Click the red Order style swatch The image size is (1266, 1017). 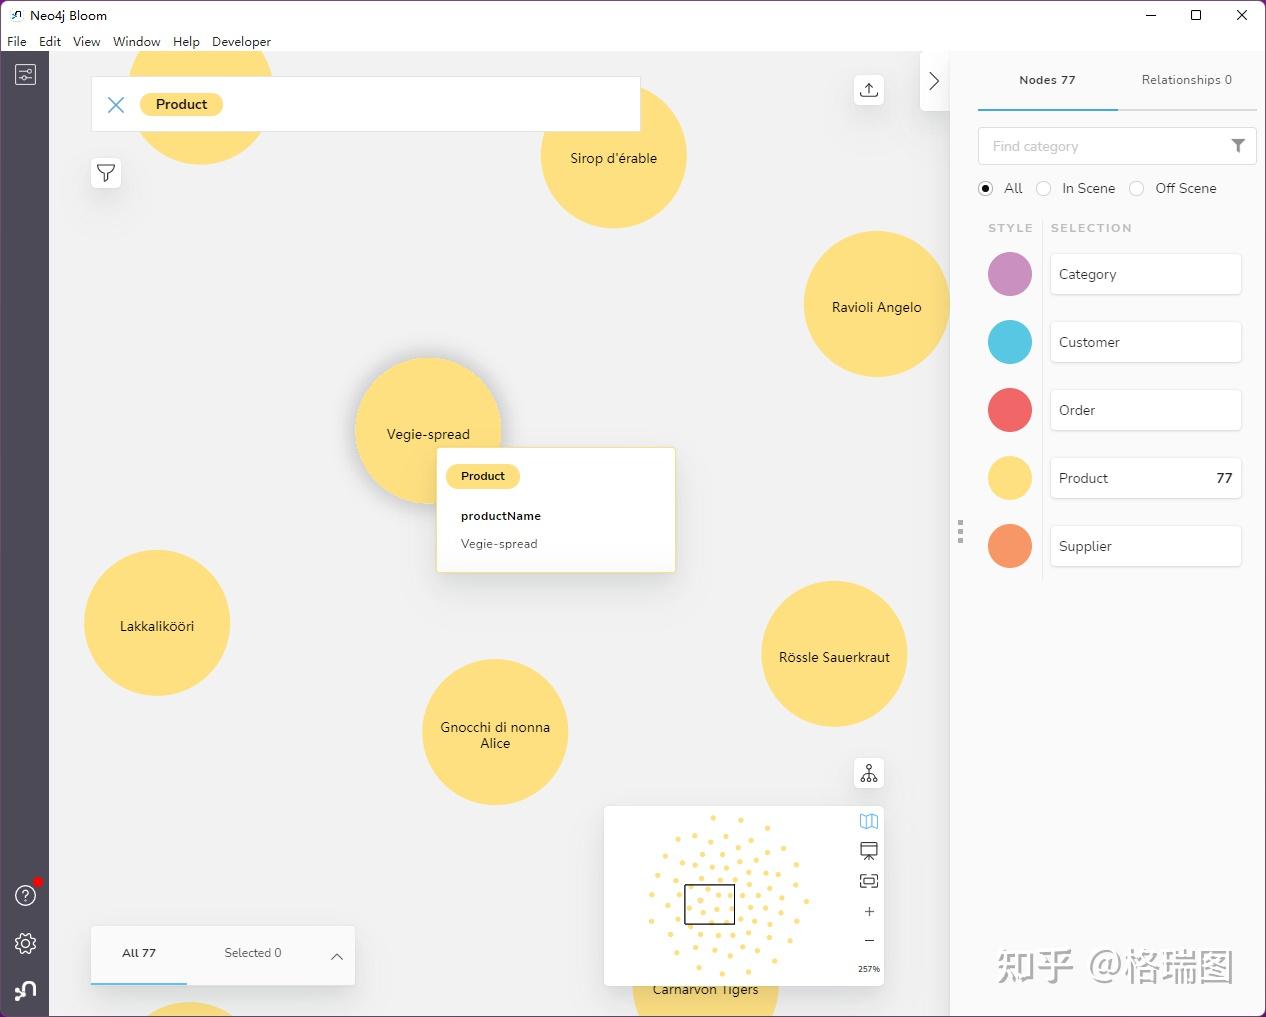click(x=1010, y=410)
